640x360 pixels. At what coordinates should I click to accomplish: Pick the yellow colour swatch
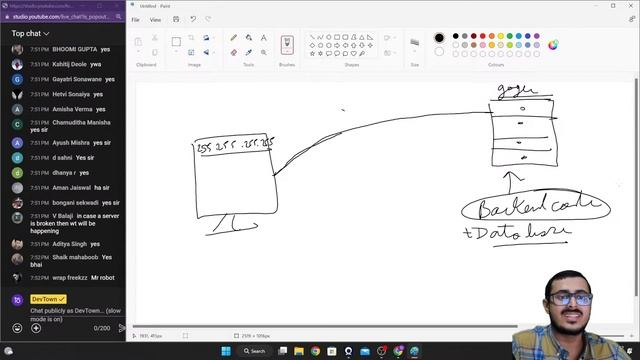pyautogui.click(x=500, y=36)
